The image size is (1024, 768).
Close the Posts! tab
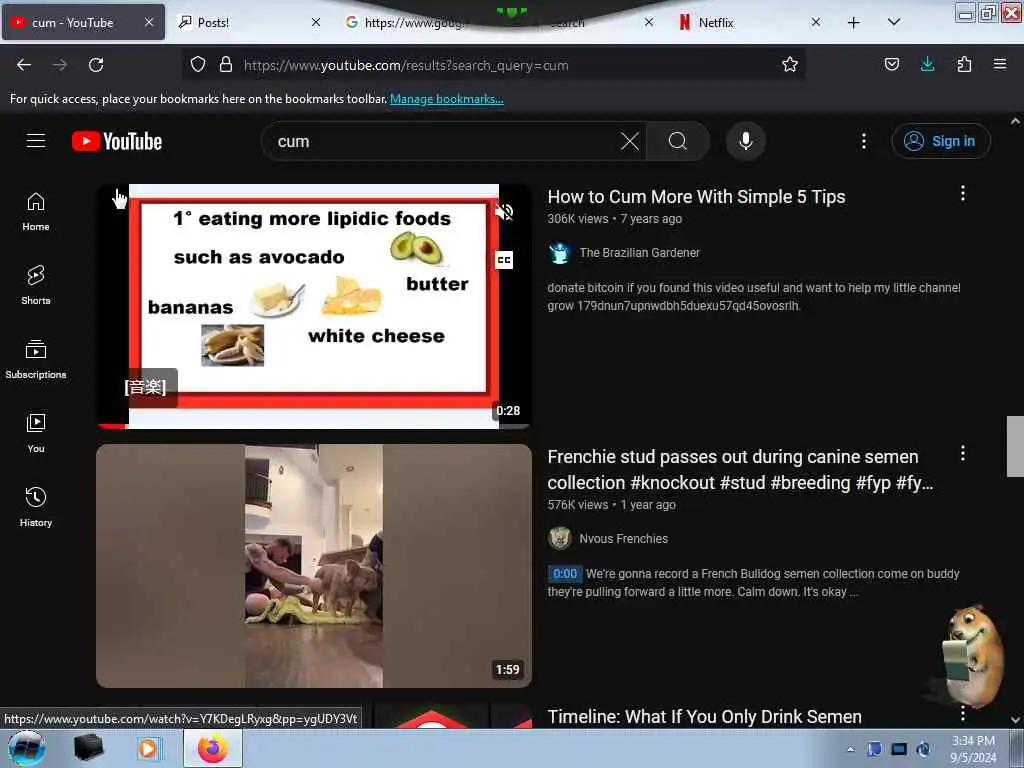[x=315, y=22]
